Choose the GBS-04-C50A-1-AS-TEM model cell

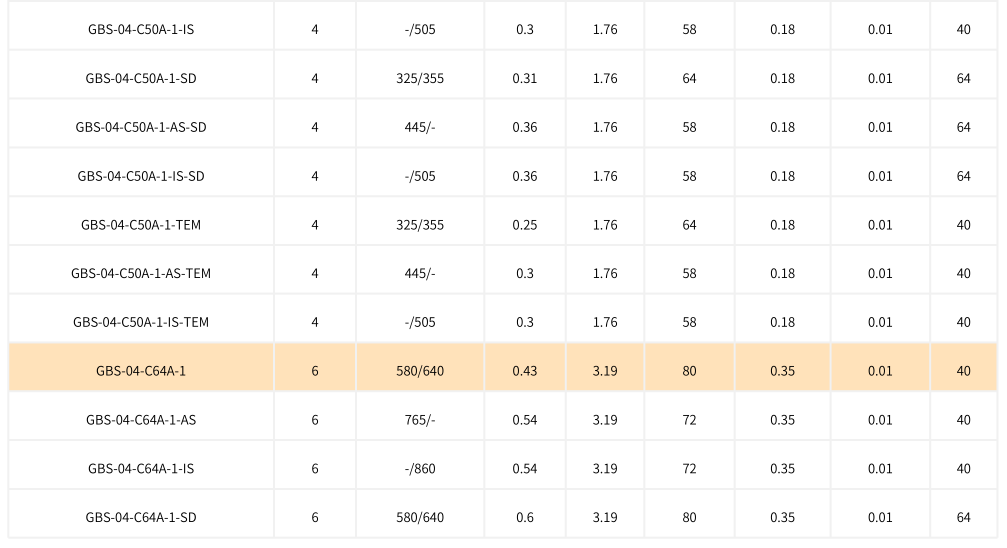(141, 273)
